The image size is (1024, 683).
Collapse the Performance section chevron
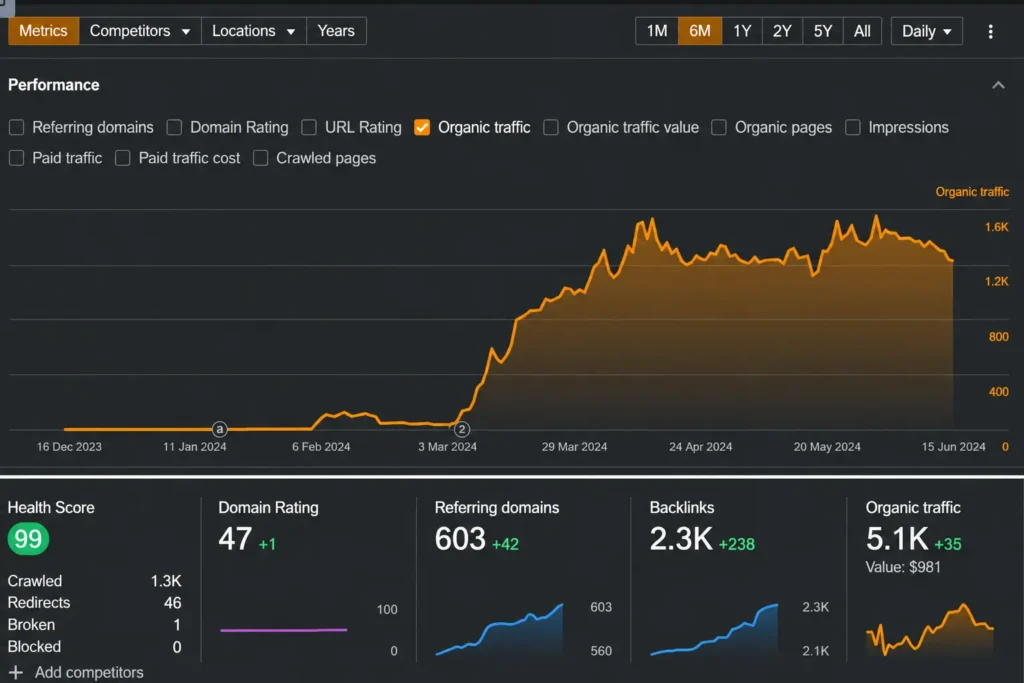point(998,85)
